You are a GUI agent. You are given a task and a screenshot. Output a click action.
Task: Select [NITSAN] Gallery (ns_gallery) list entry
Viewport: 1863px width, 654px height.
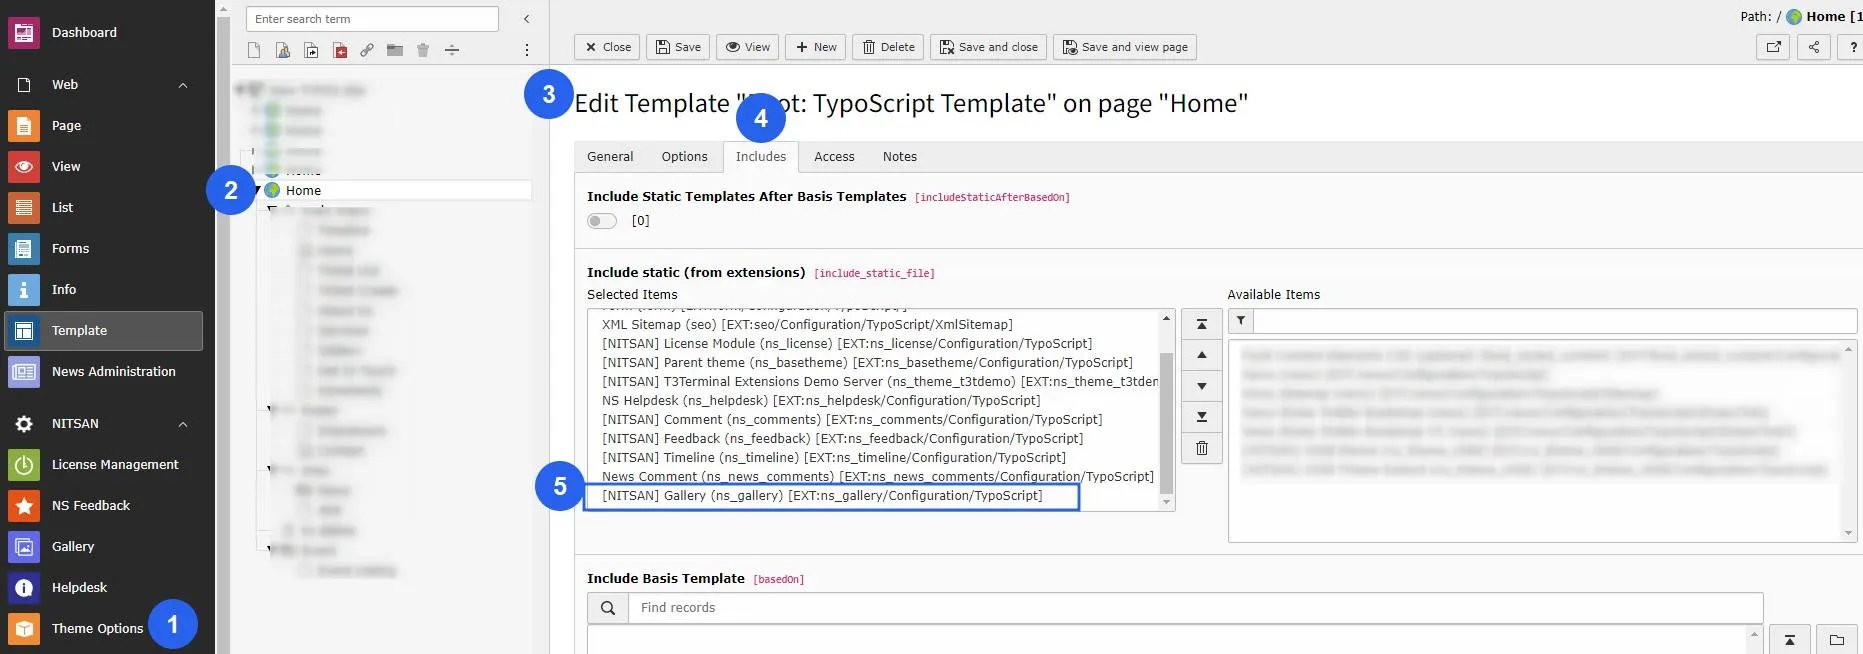[822, 496]
